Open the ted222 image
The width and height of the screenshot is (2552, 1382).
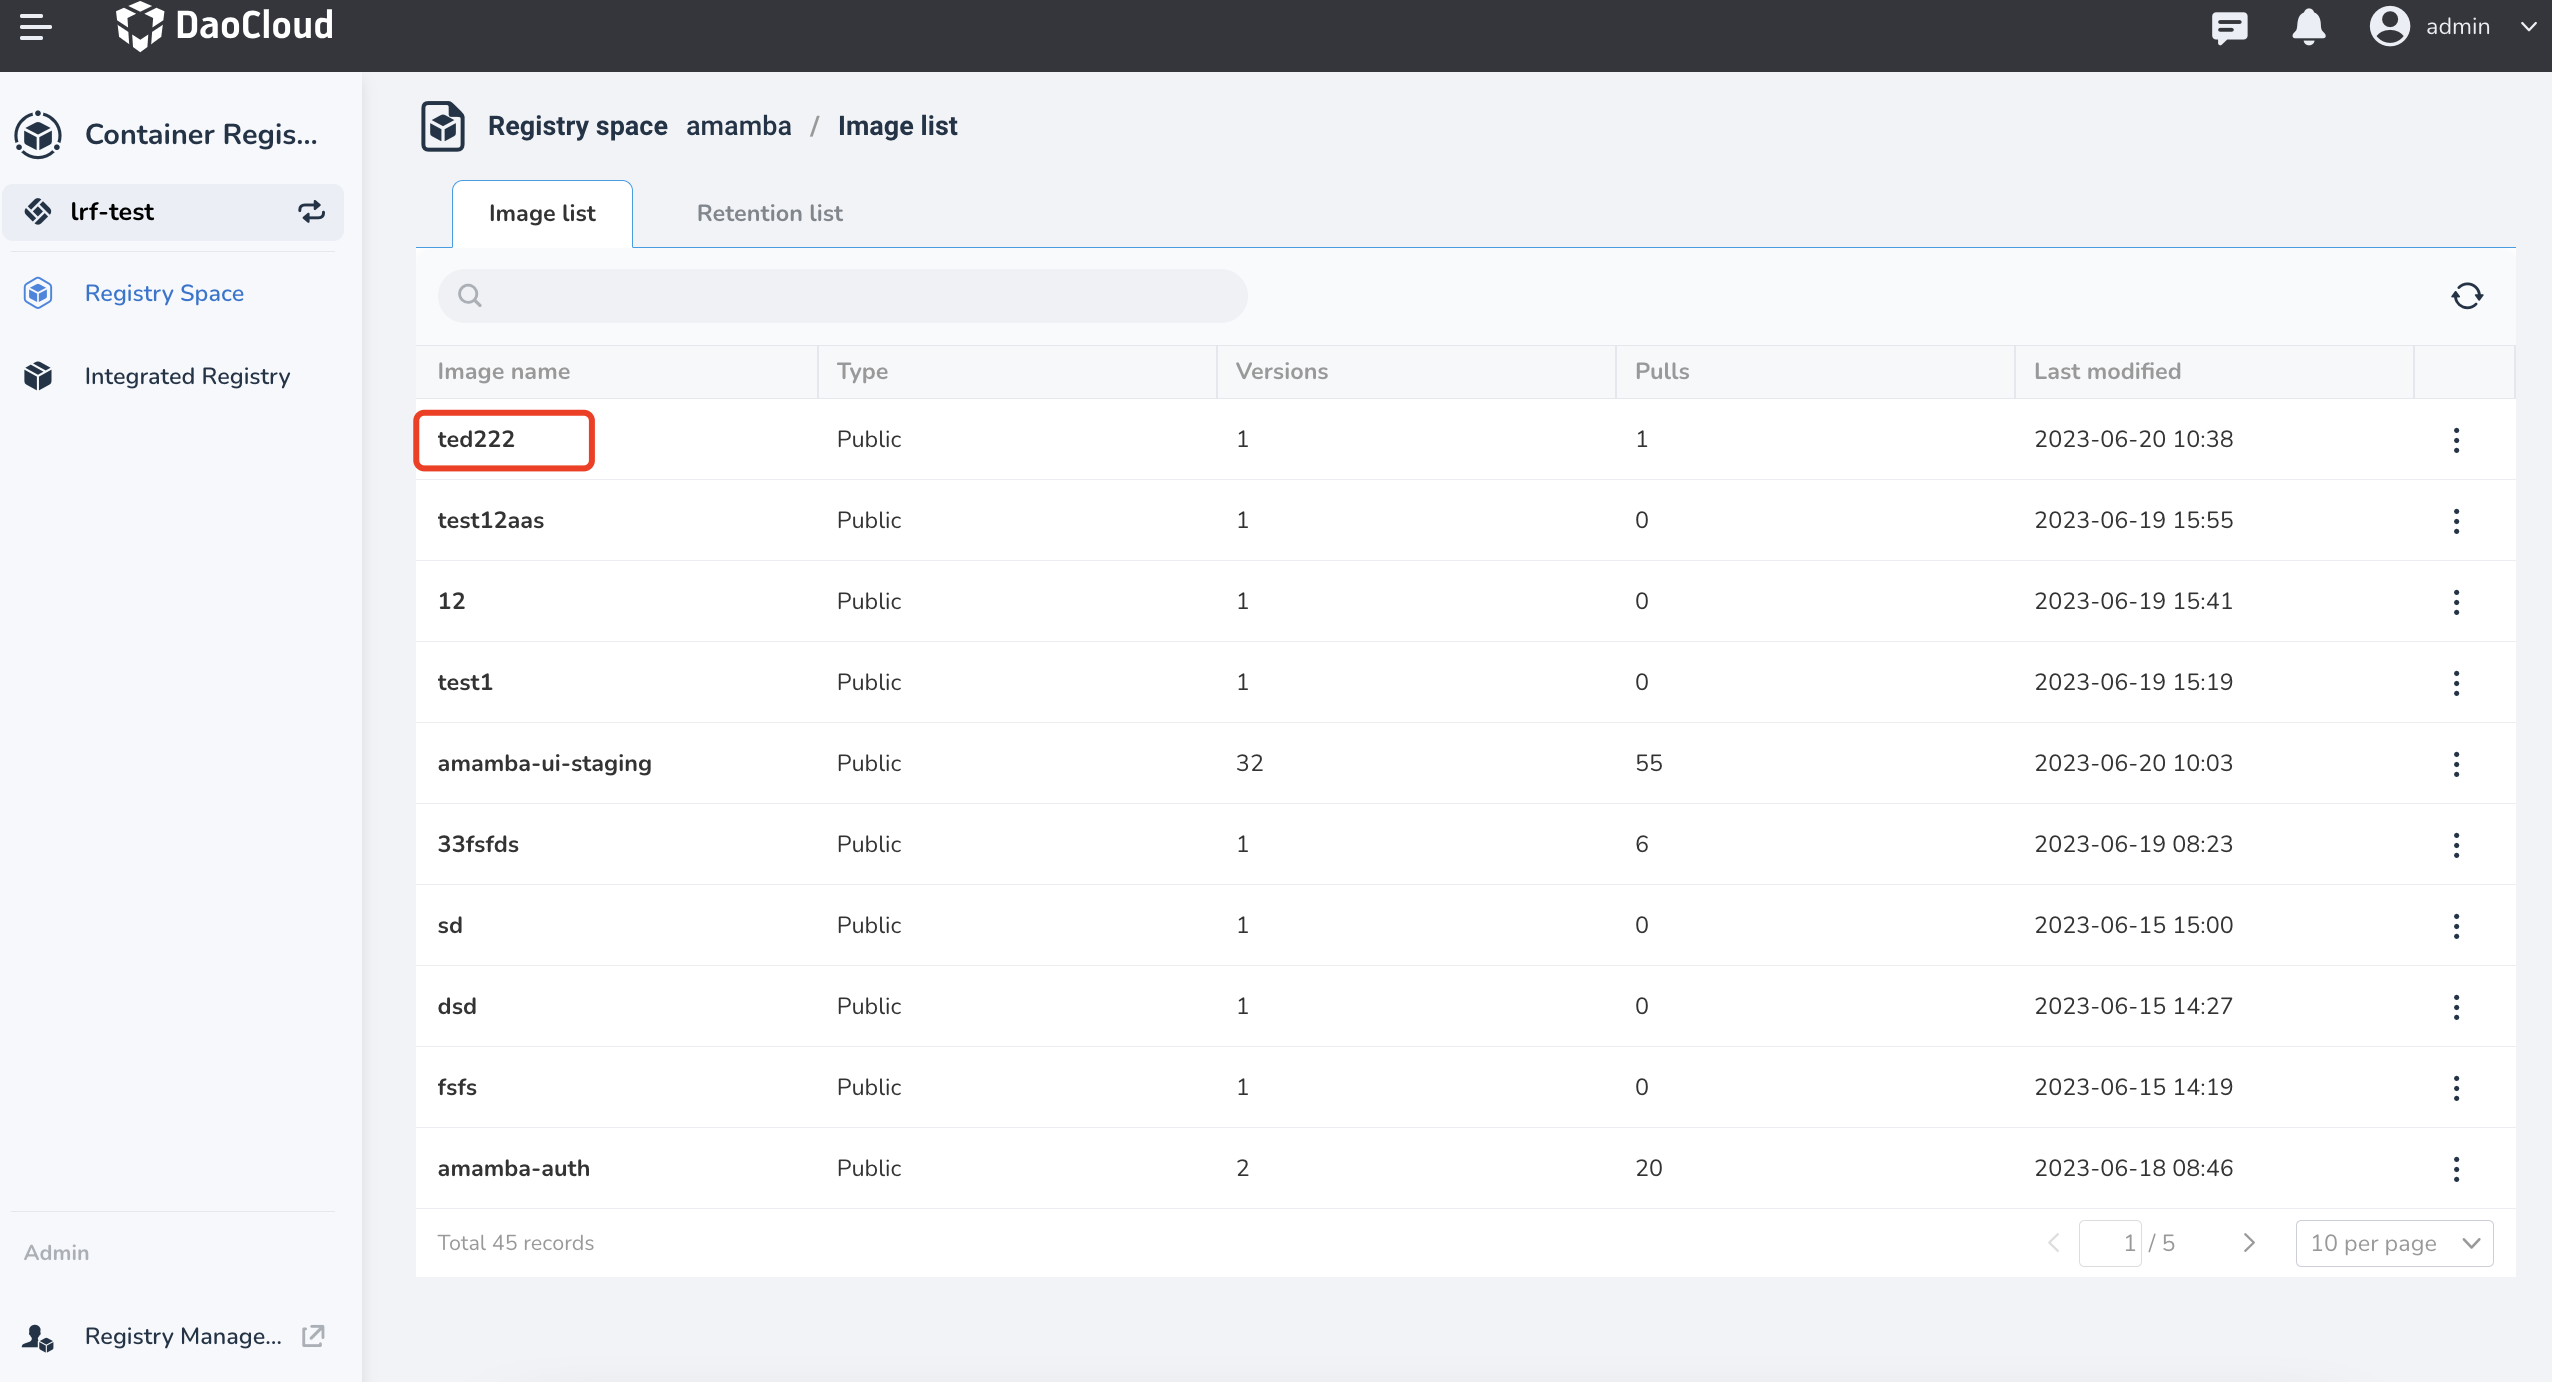476,439
